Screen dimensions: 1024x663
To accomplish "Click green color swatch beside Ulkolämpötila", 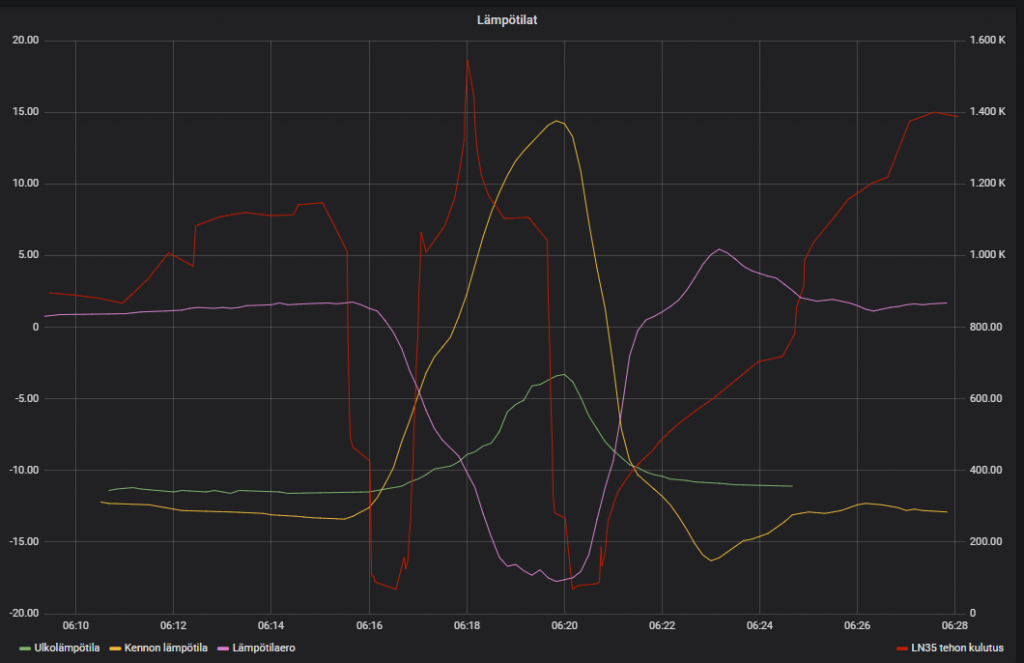I will (26, 647).
